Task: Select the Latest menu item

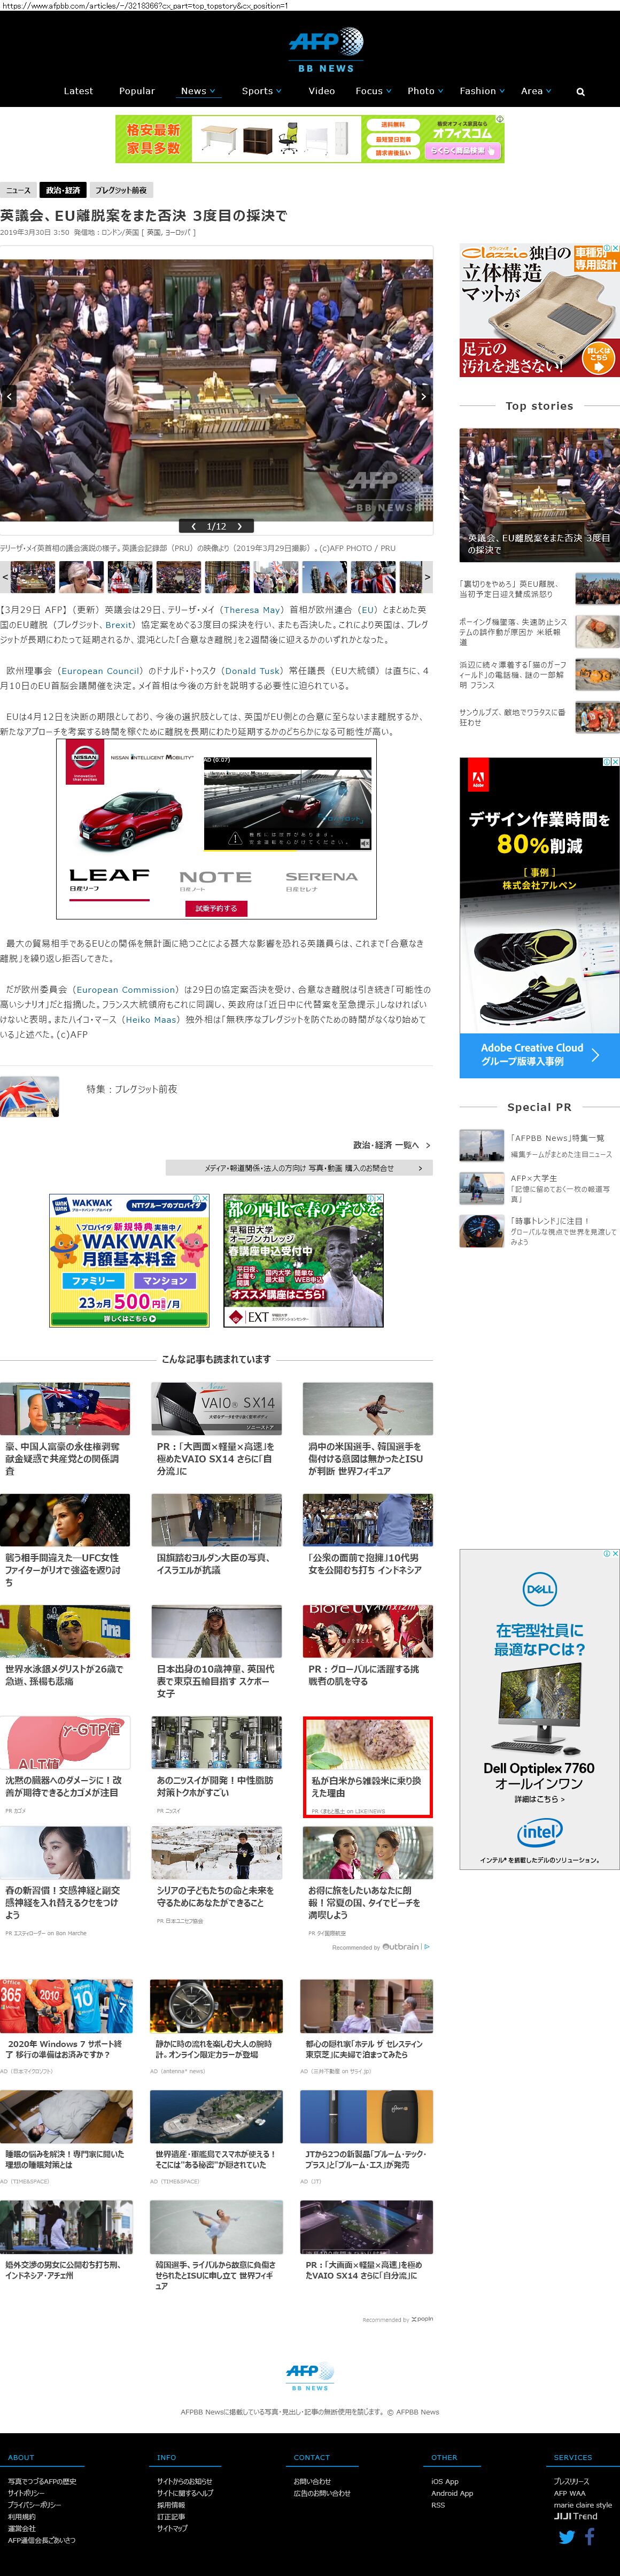Action: 78,91
